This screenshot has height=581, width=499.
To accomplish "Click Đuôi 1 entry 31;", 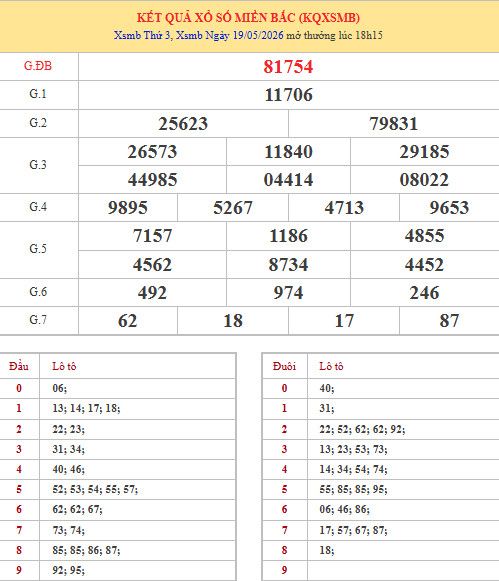I will 327,408.
